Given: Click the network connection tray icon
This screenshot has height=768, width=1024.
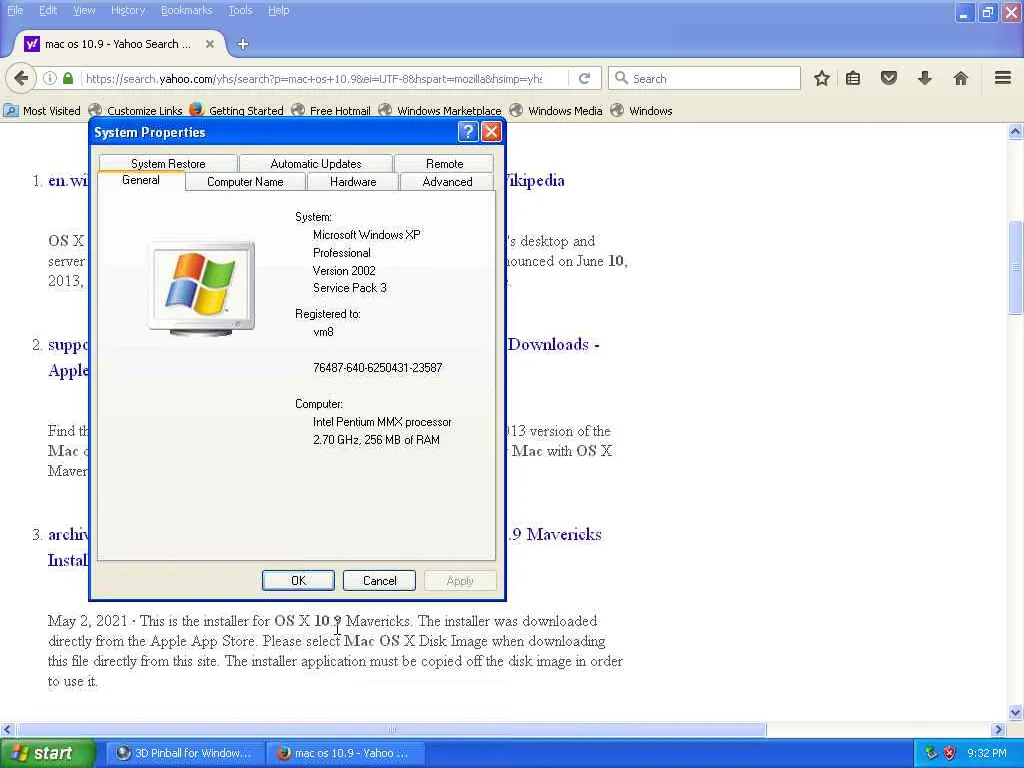Looking at the screenshot, I should (931, 753).
